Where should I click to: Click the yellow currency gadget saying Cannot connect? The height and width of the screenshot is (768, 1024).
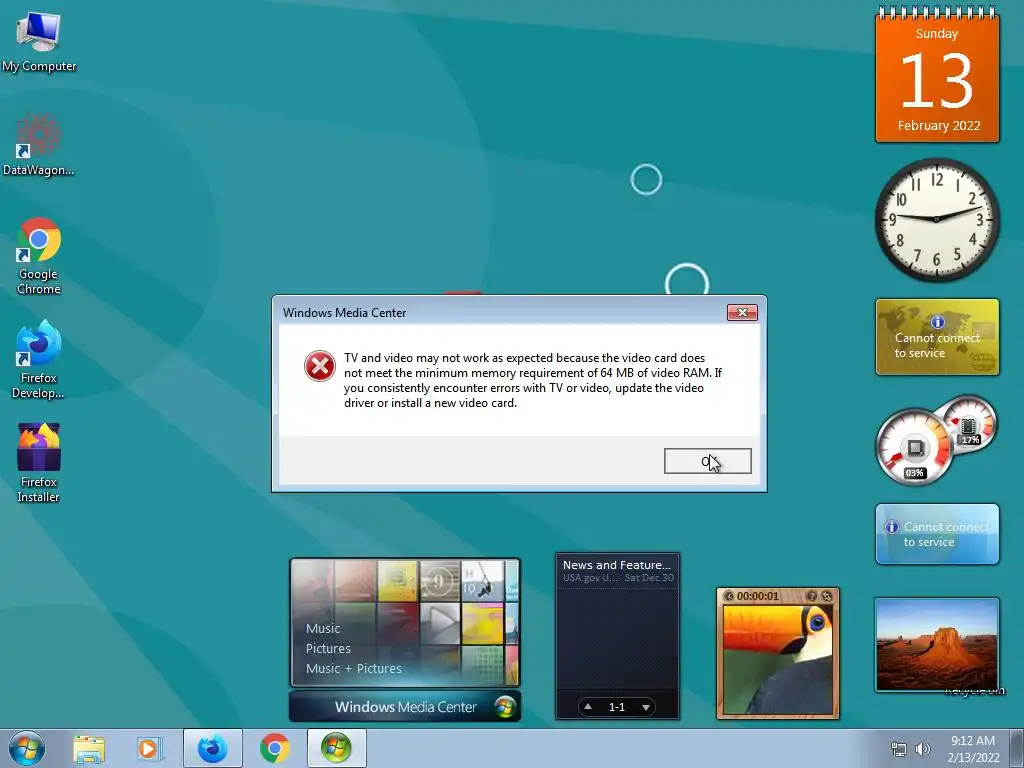coord(937,337)
